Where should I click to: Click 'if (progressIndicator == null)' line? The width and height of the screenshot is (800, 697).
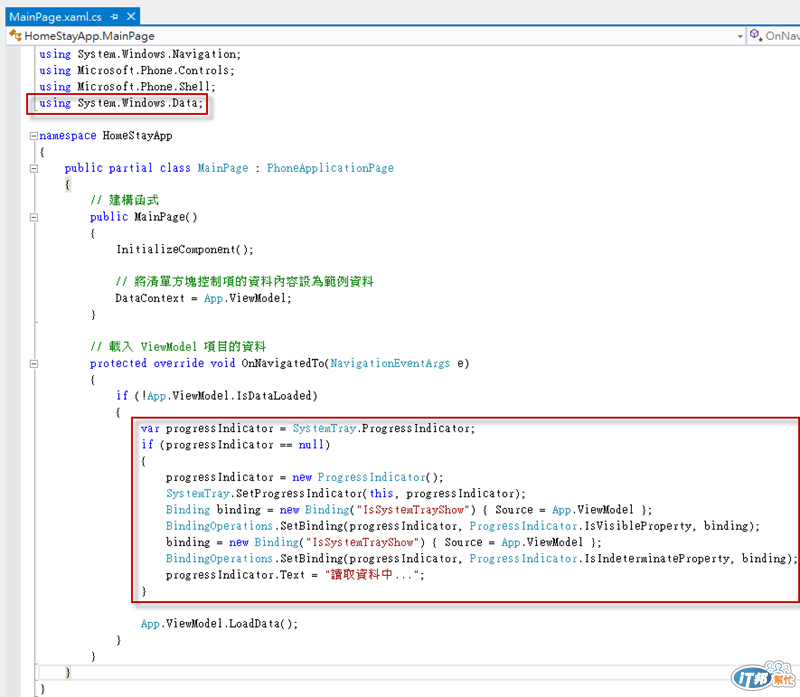coord(236,445)
